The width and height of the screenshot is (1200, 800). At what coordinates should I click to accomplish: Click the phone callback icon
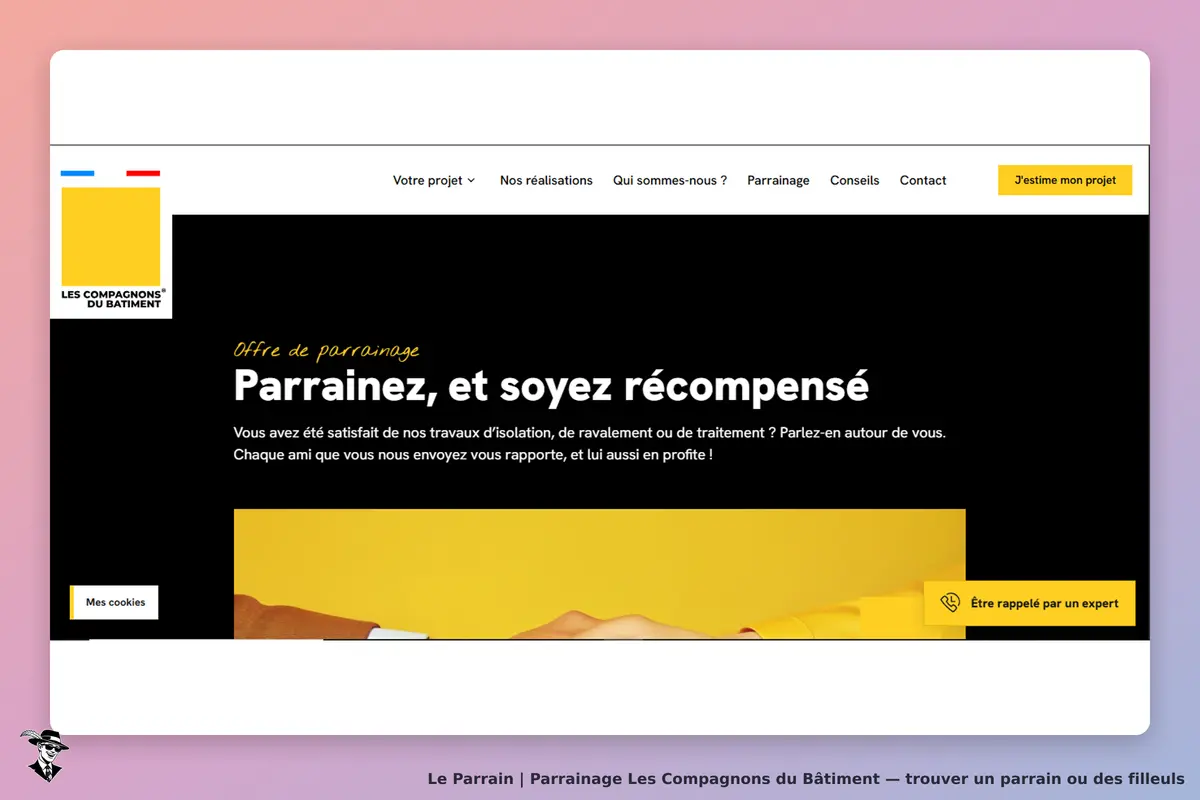(950, 603)
